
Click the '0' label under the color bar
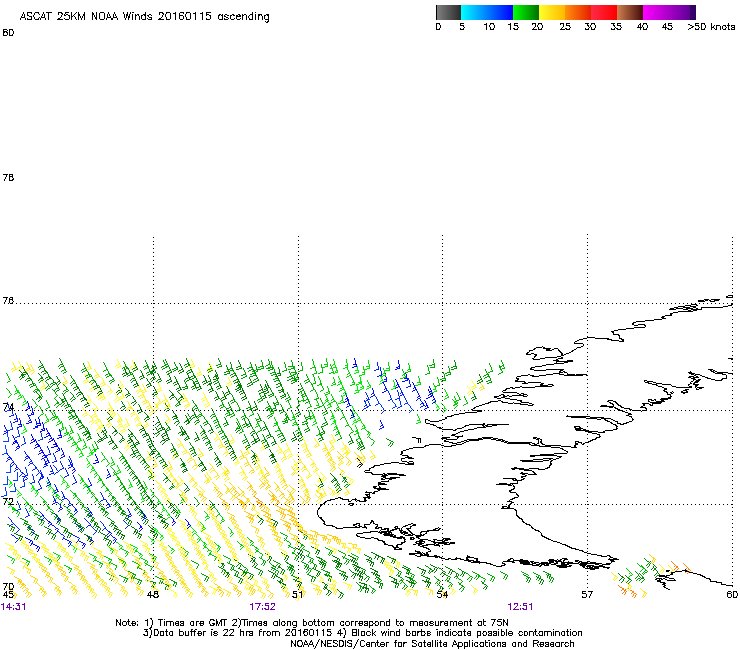pos(438,27)
